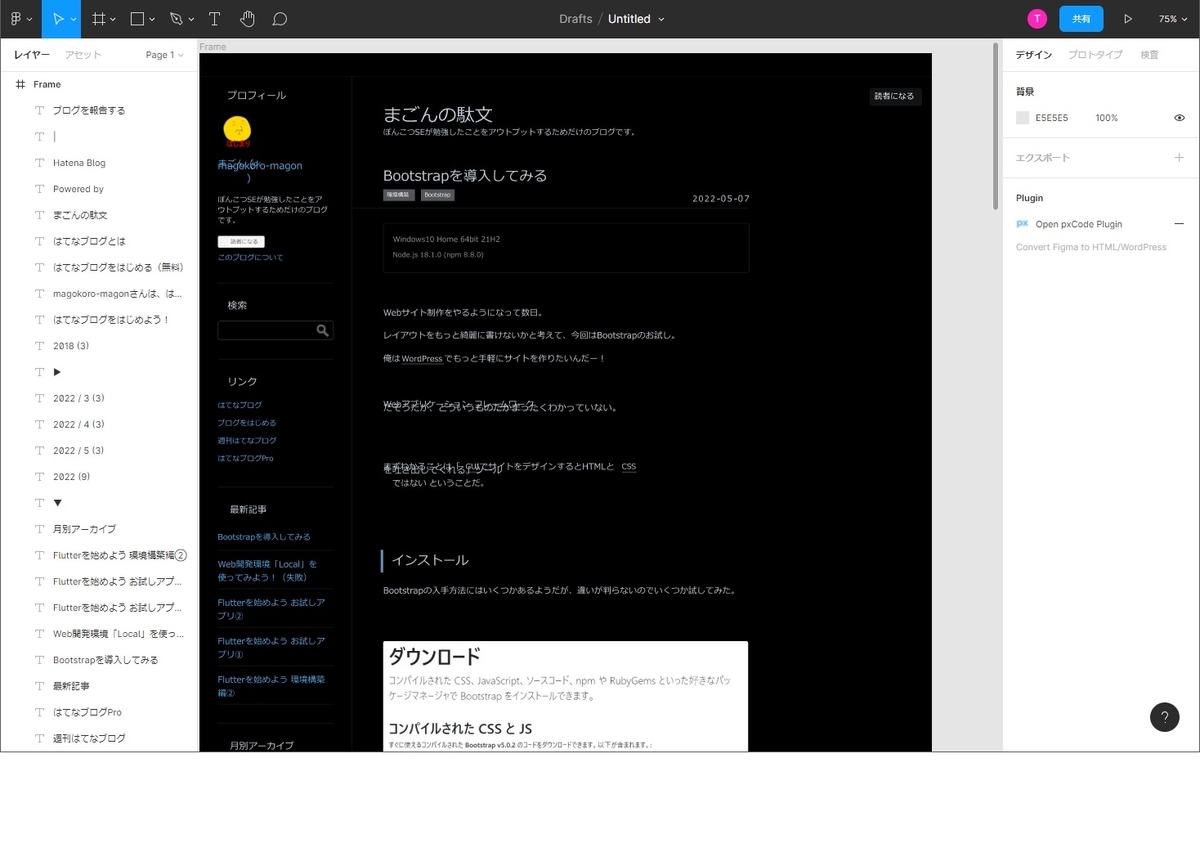
Task: Select the 最新記事 layer
Action: [100, 686]
